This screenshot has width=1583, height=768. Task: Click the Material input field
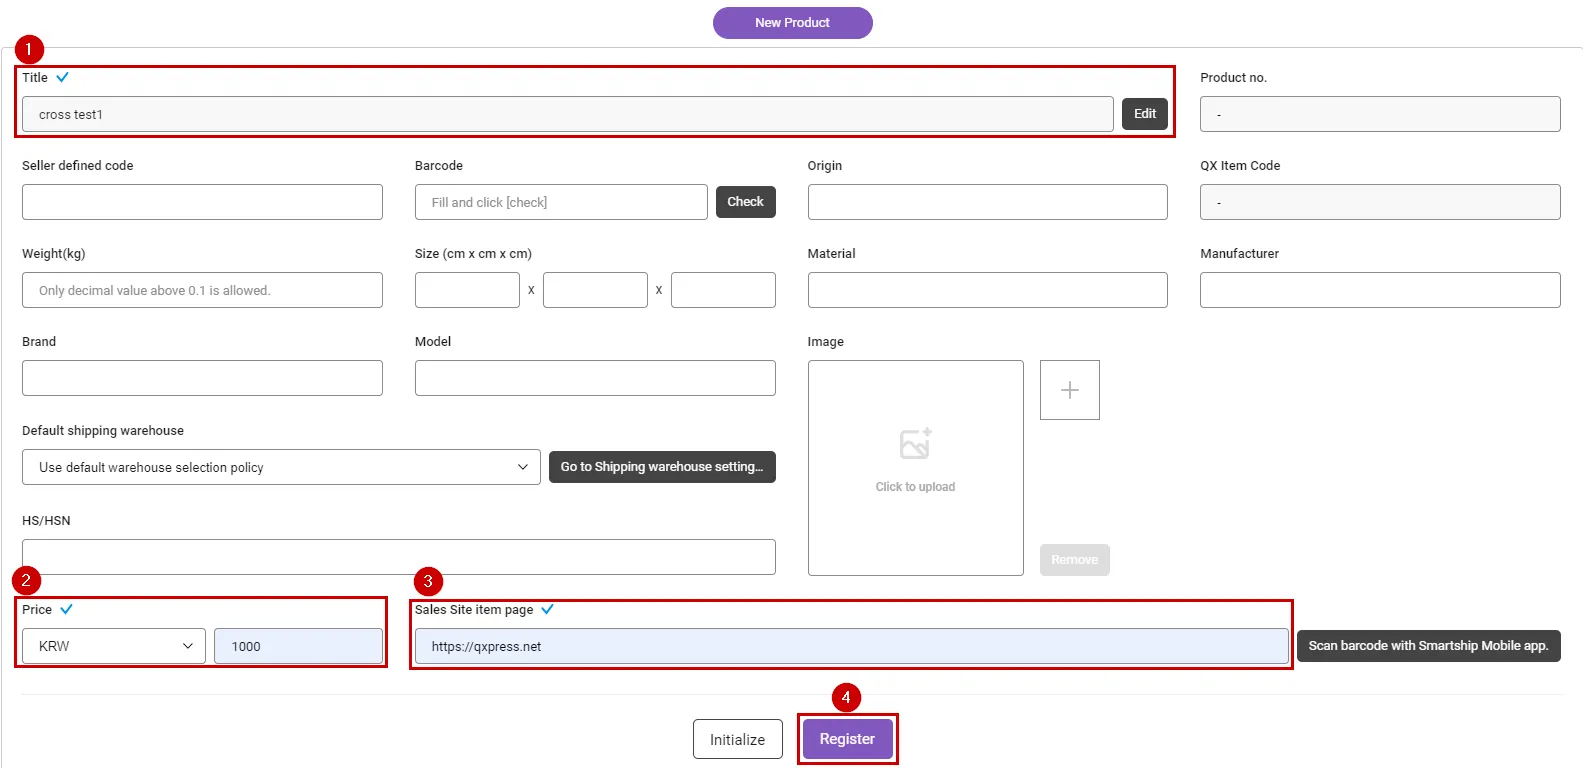click(987, 290)
